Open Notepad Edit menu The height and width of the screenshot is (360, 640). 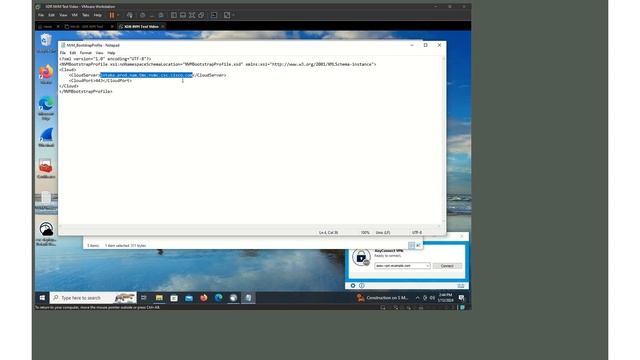tap(73, 53)
